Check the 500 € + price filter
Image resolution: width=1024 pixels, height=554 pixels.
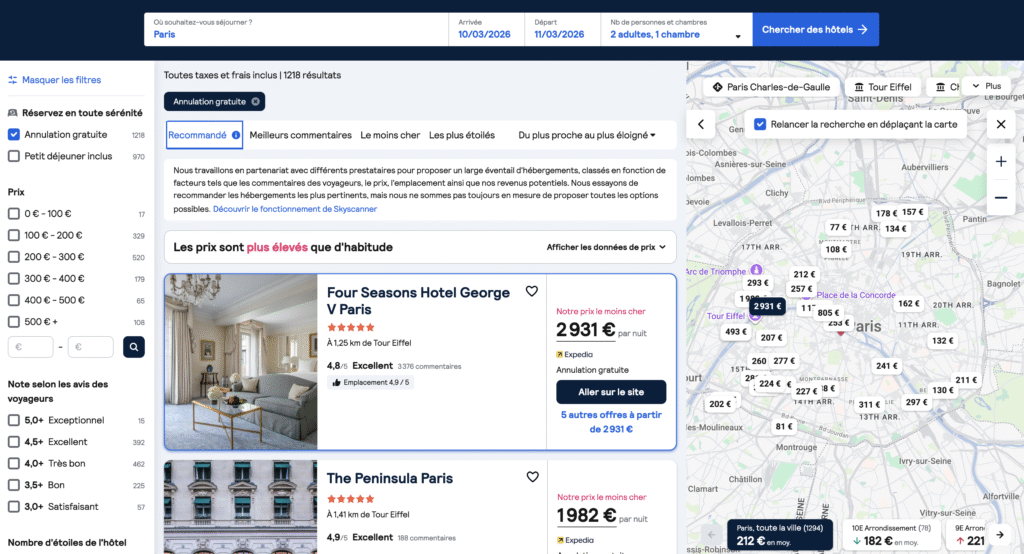[x=14, y=321]
